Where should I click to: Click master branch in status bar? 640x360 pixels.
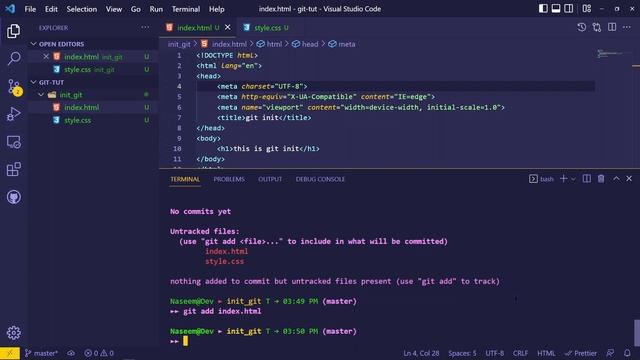coord(41,353)
